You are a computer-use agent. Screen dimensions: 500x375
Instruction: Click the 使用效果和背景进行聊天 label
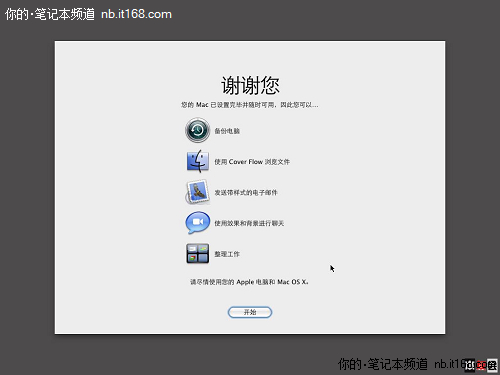pyautogui.click(x=249, y=223)
